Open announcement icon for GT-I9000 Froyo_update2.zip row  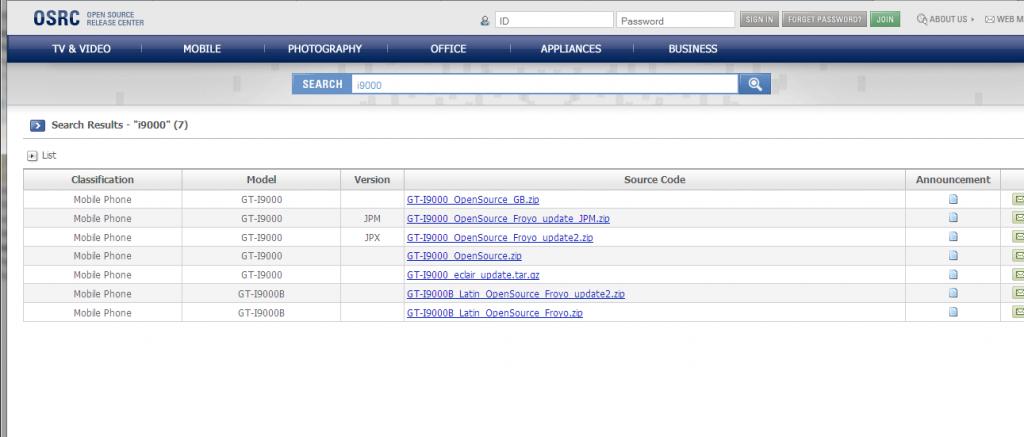(x=953, y=237)
